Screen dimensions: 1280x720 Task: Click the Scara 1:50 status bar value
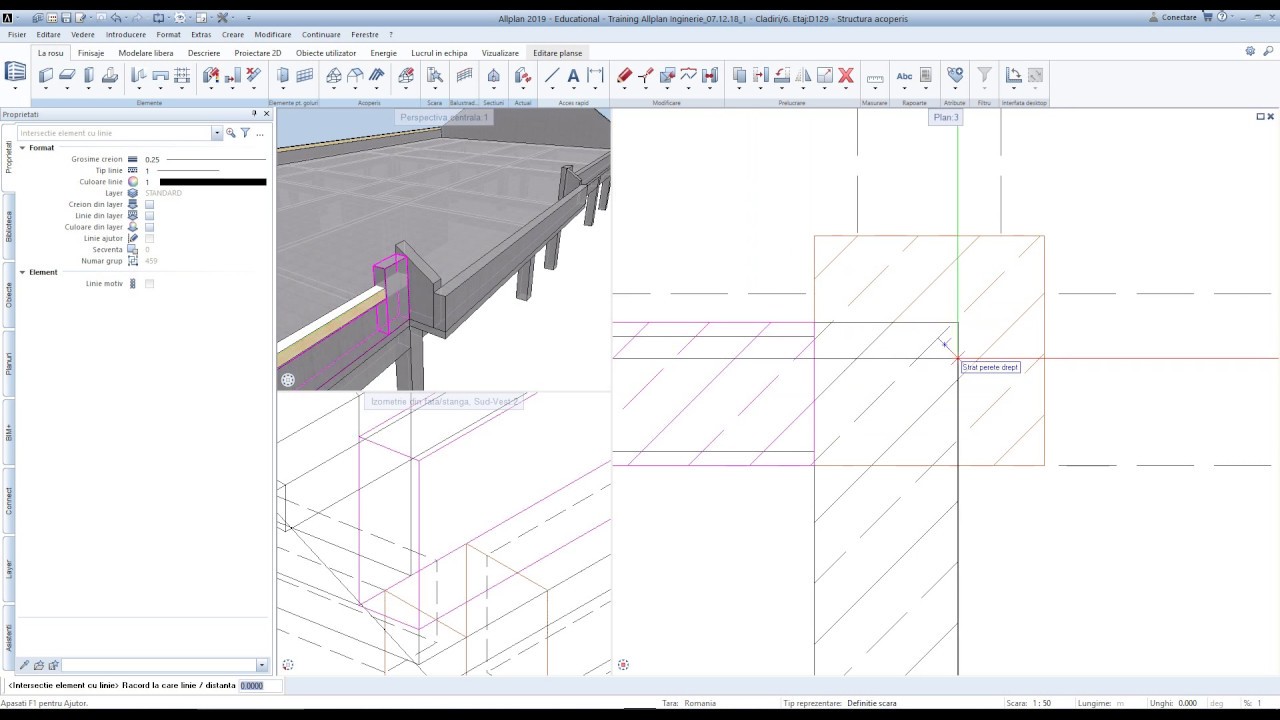[1042, 703]
